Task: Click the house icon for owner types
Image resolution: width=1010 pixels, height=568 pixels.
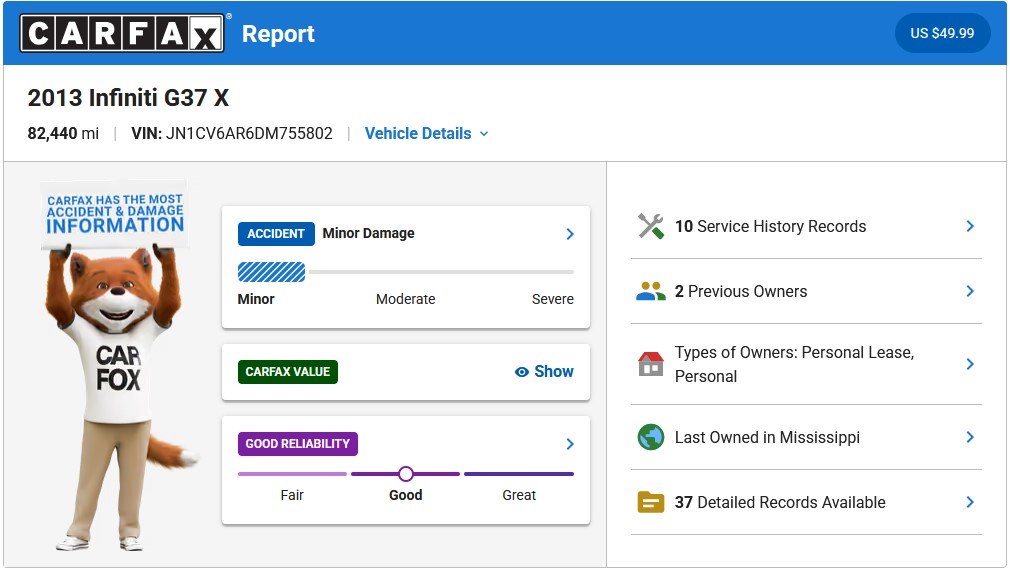Action: (x=651, y=364)
